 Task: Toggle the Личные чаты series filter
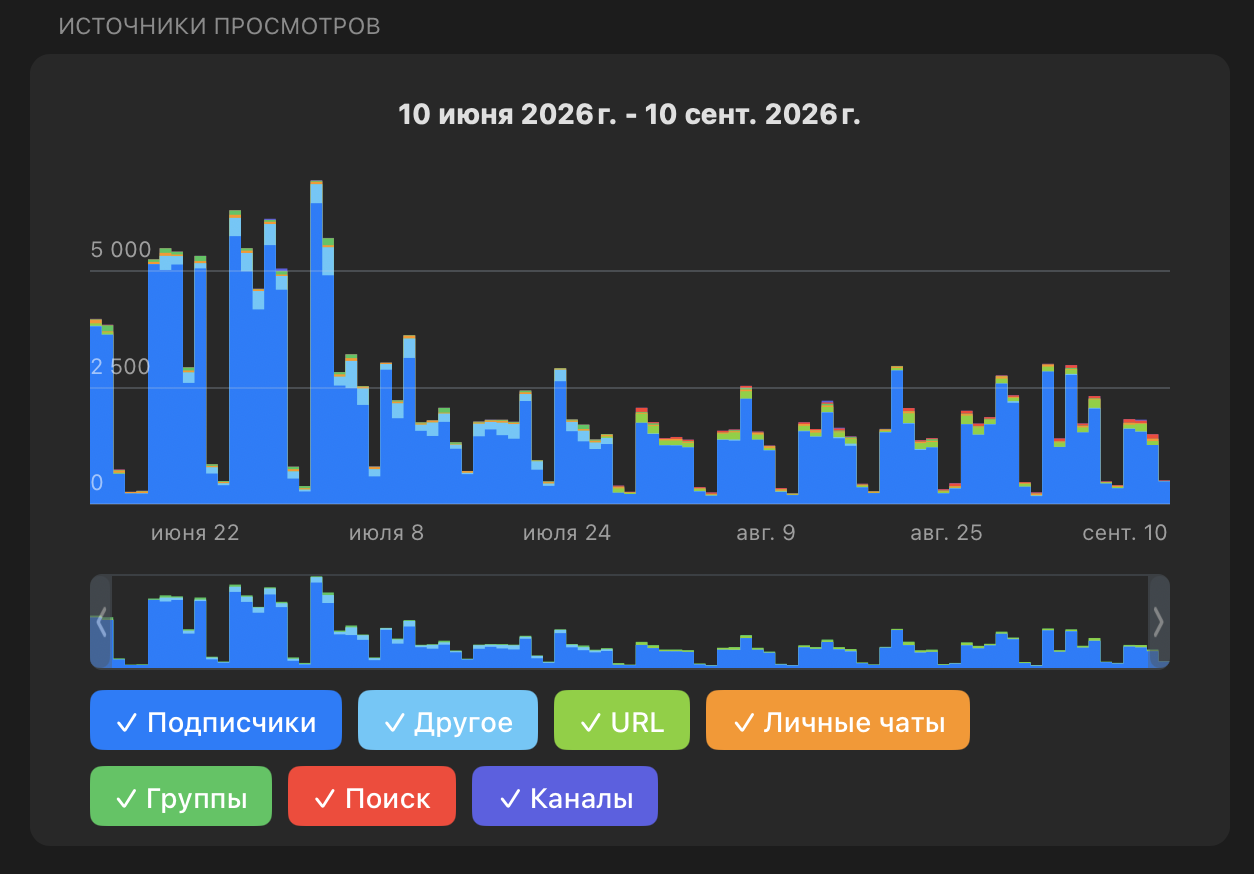pyautogui.click(x=838, y=720)
